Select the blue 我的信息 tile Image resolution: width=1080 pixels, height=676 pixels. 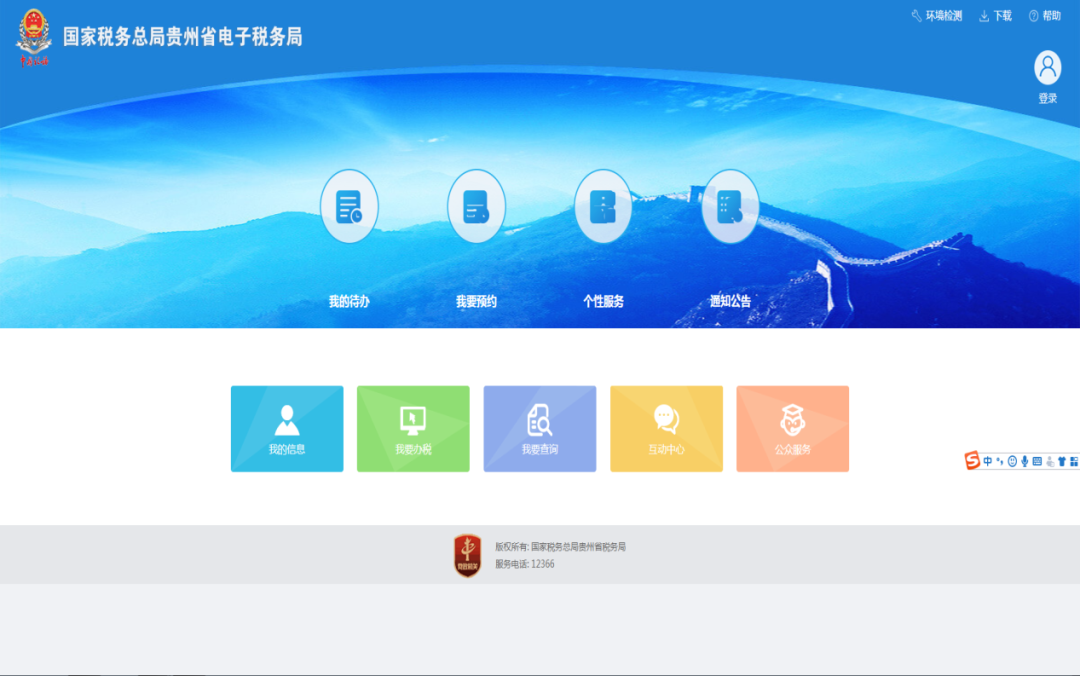[287, 429]
